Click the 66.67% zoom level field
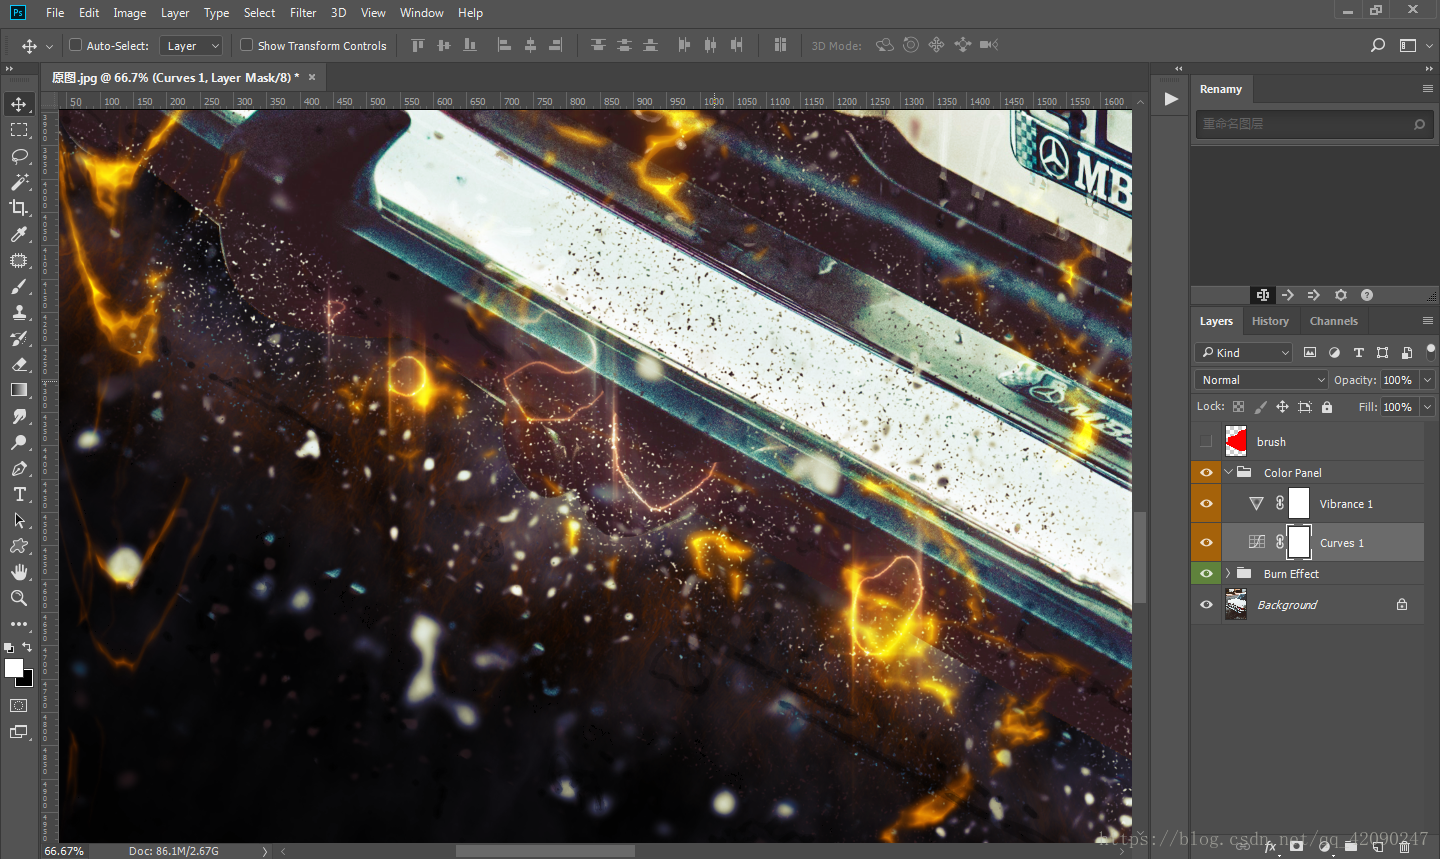1440x859 pixels. point(64,851)
